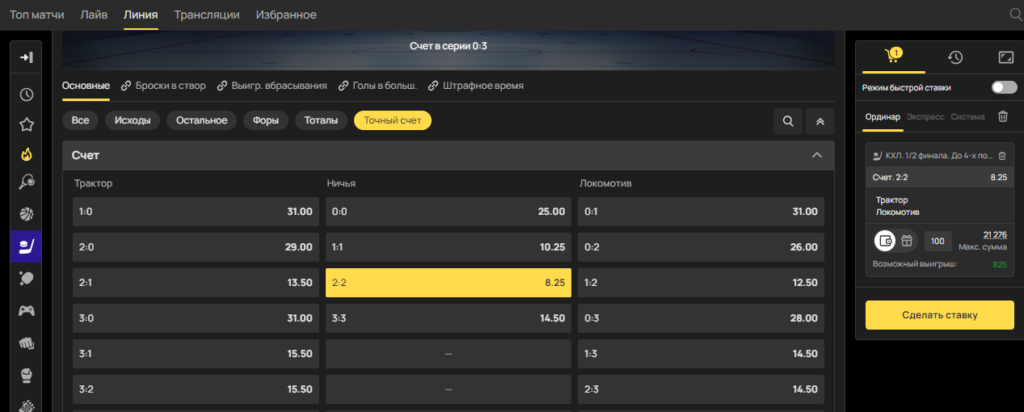Image resolution: width=1024 pixels, height=412 pixels.
Task: Pick Локомотив 0:1 at 31.00
Action: pyautogui.click(x=701, y=212)
